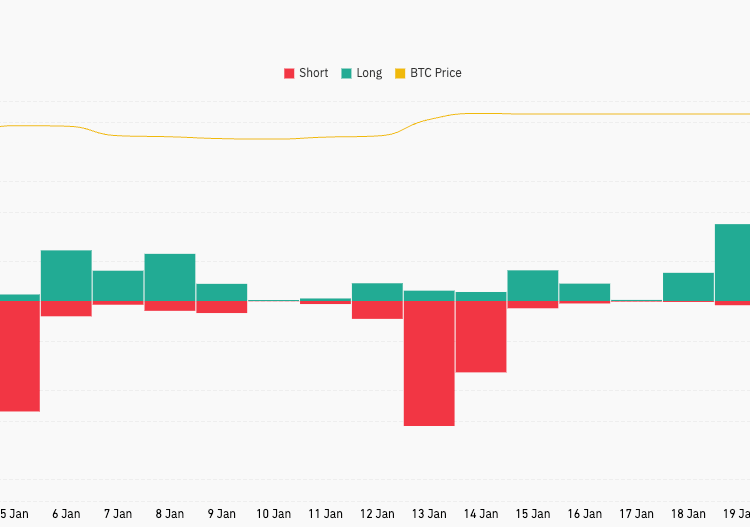Click the red Short legend color swatch
The width and height of the screenshot is (750, 527).
290,73
